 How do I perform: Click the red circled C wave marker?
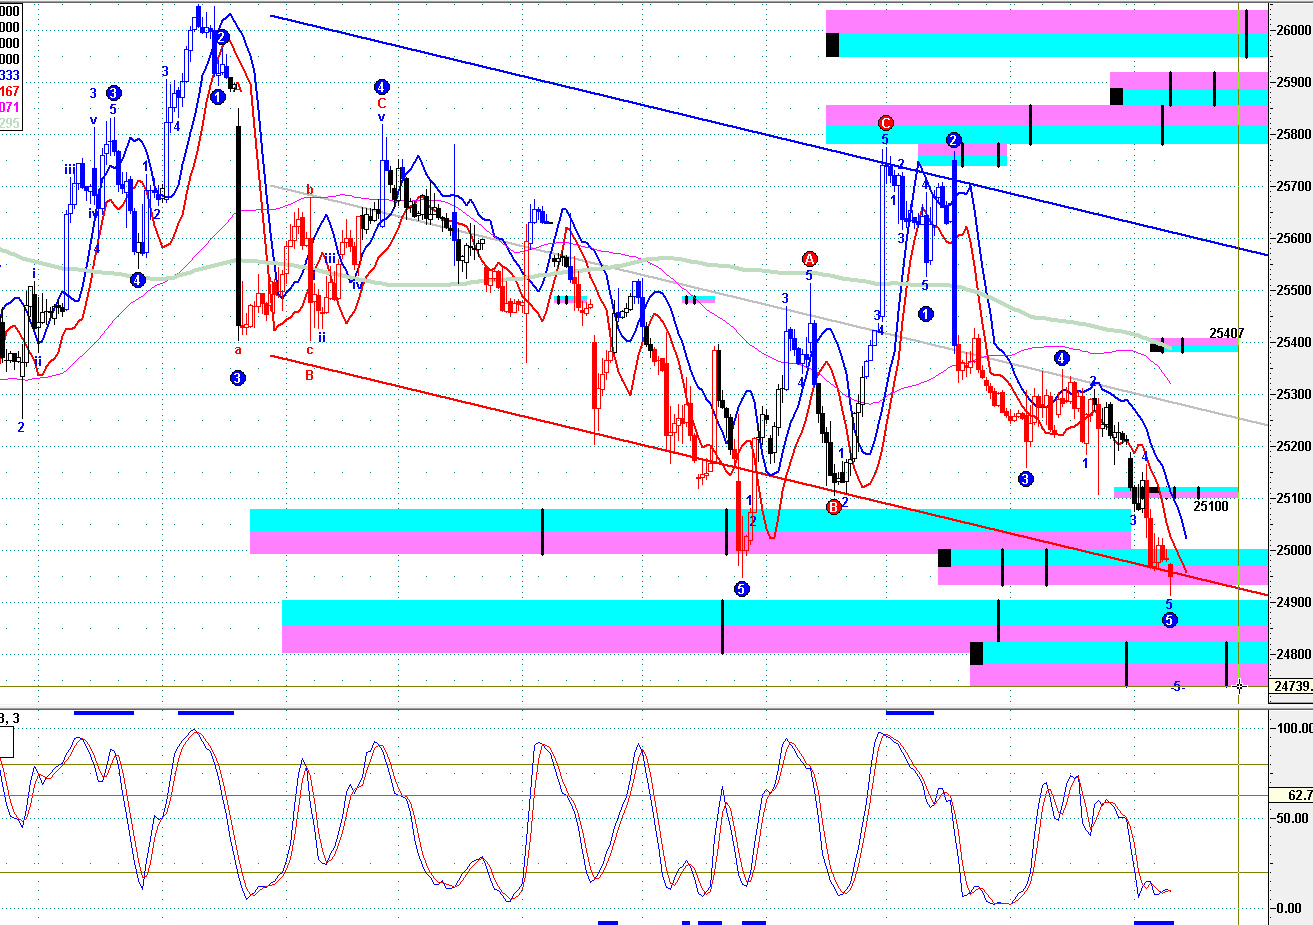click(885, 123)
